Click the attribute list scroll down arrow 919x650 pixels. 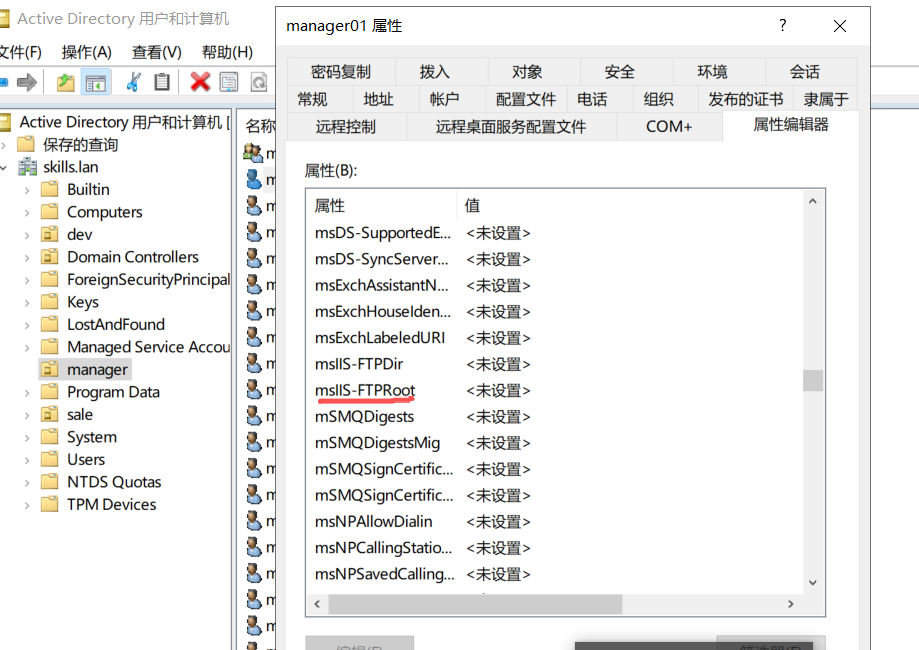812,582
